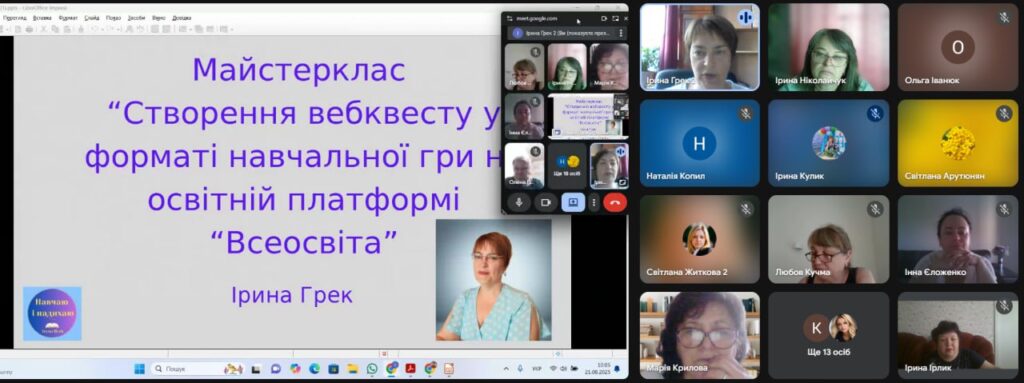This screenshot has height=383, width=1024.
Task: Click the Windows Start button
Action: click(140, 369)
